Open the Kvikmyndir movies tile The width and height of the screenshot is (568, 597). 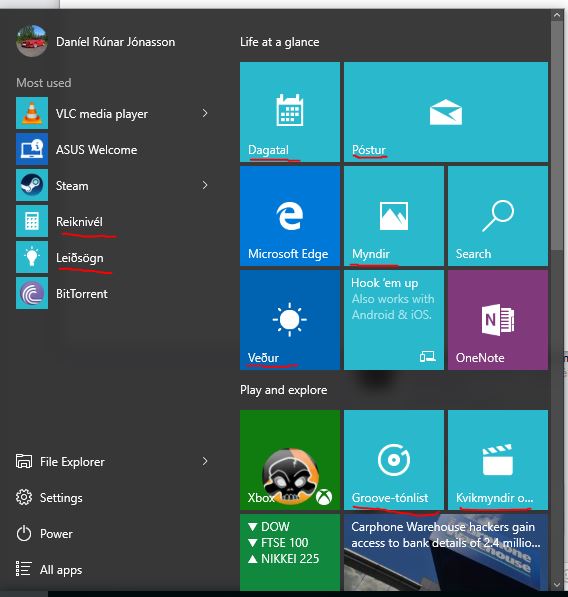point(498,460)
